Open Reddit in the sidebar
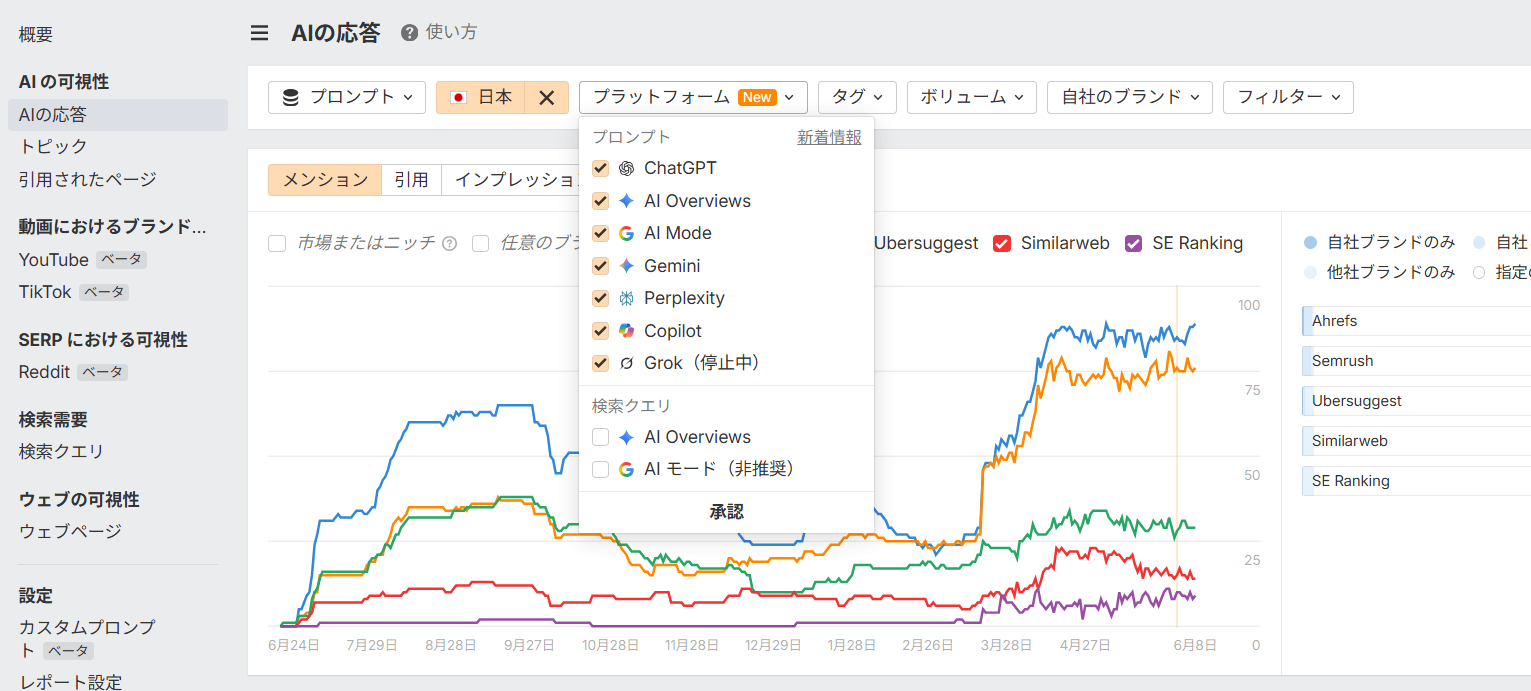Screen dimensions: 1531x691 click(x=44, y=372)
